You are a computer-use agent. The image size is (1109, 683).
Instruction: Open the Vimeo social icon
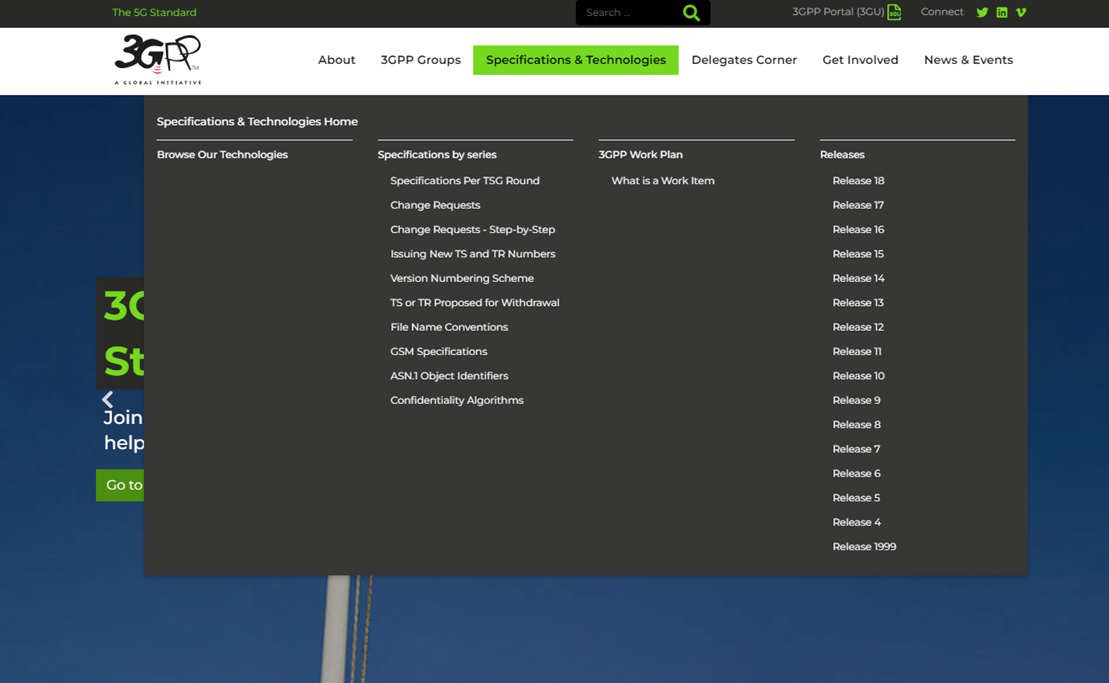1021,12
